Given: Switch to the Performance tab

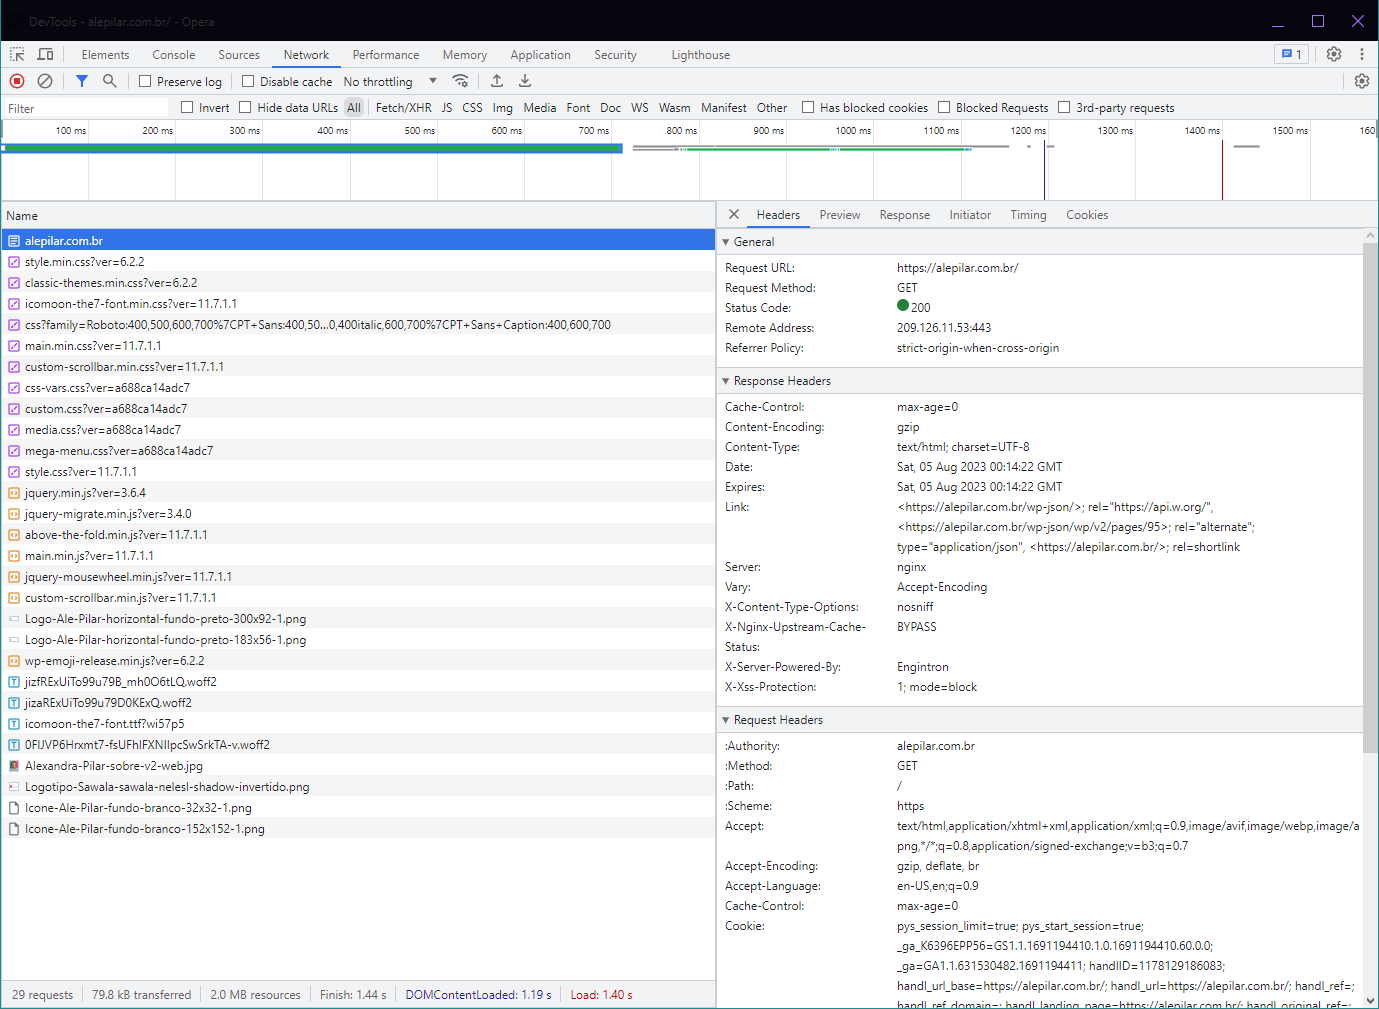Looking at the screenshot, I should (385, 55).
